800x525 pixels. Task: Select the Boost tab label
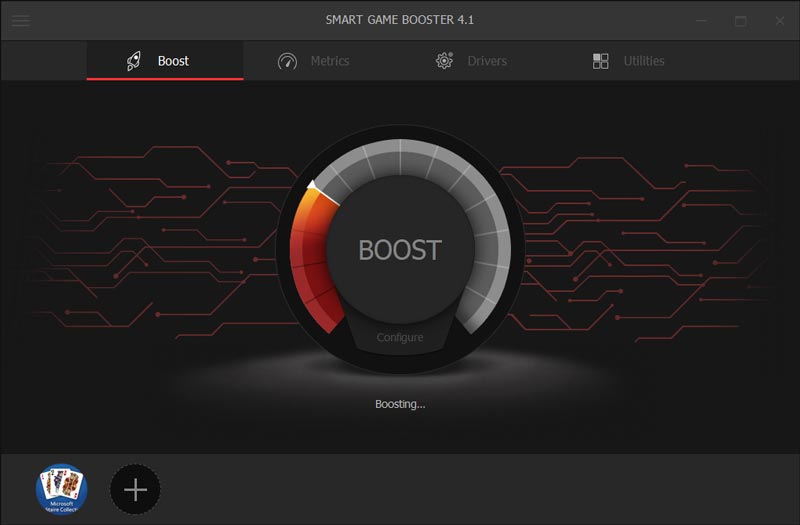[x=173, y=61]
